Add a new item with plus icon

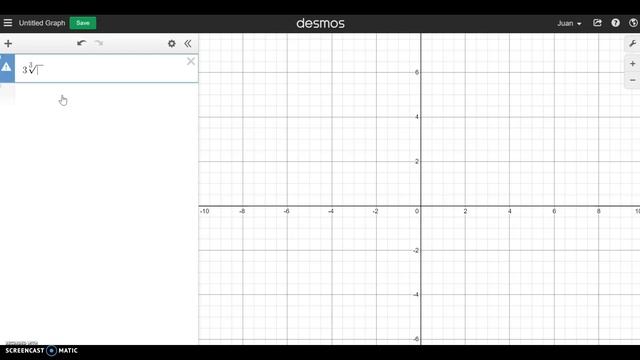pyautogui.click(x=8, y=43)
